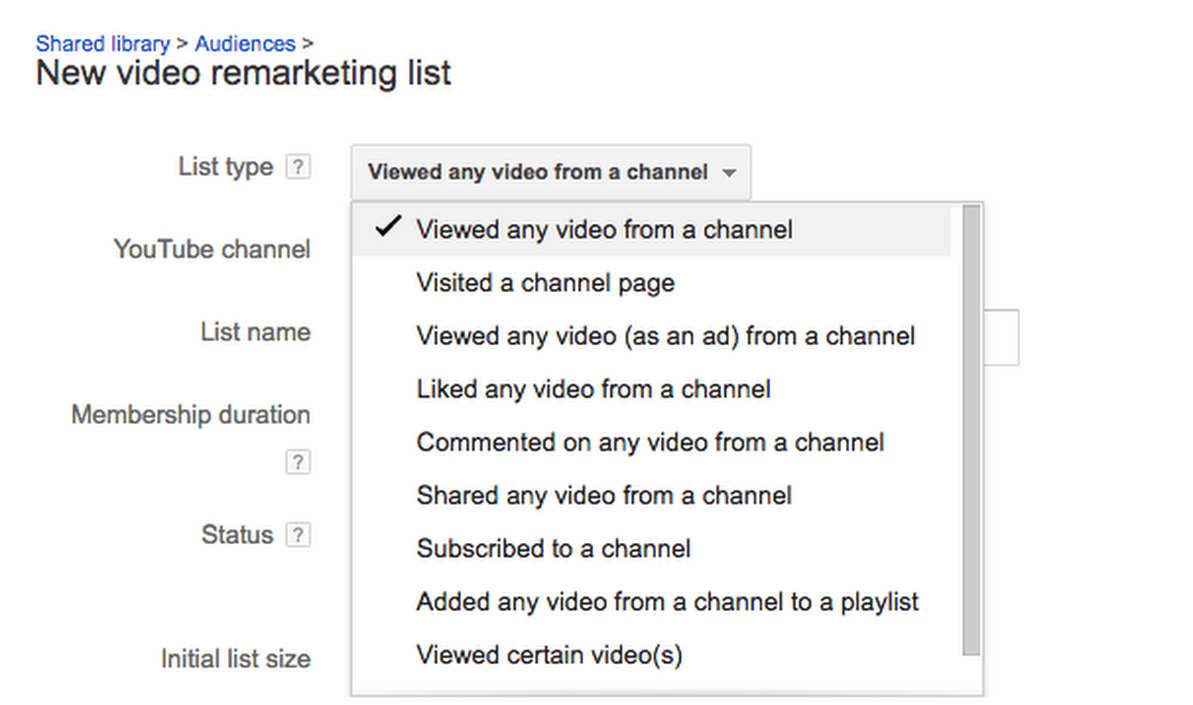Select Viewed any video (as an ad) option
The width and height of the screenshot is (1193, 705).
pos(665,336)
